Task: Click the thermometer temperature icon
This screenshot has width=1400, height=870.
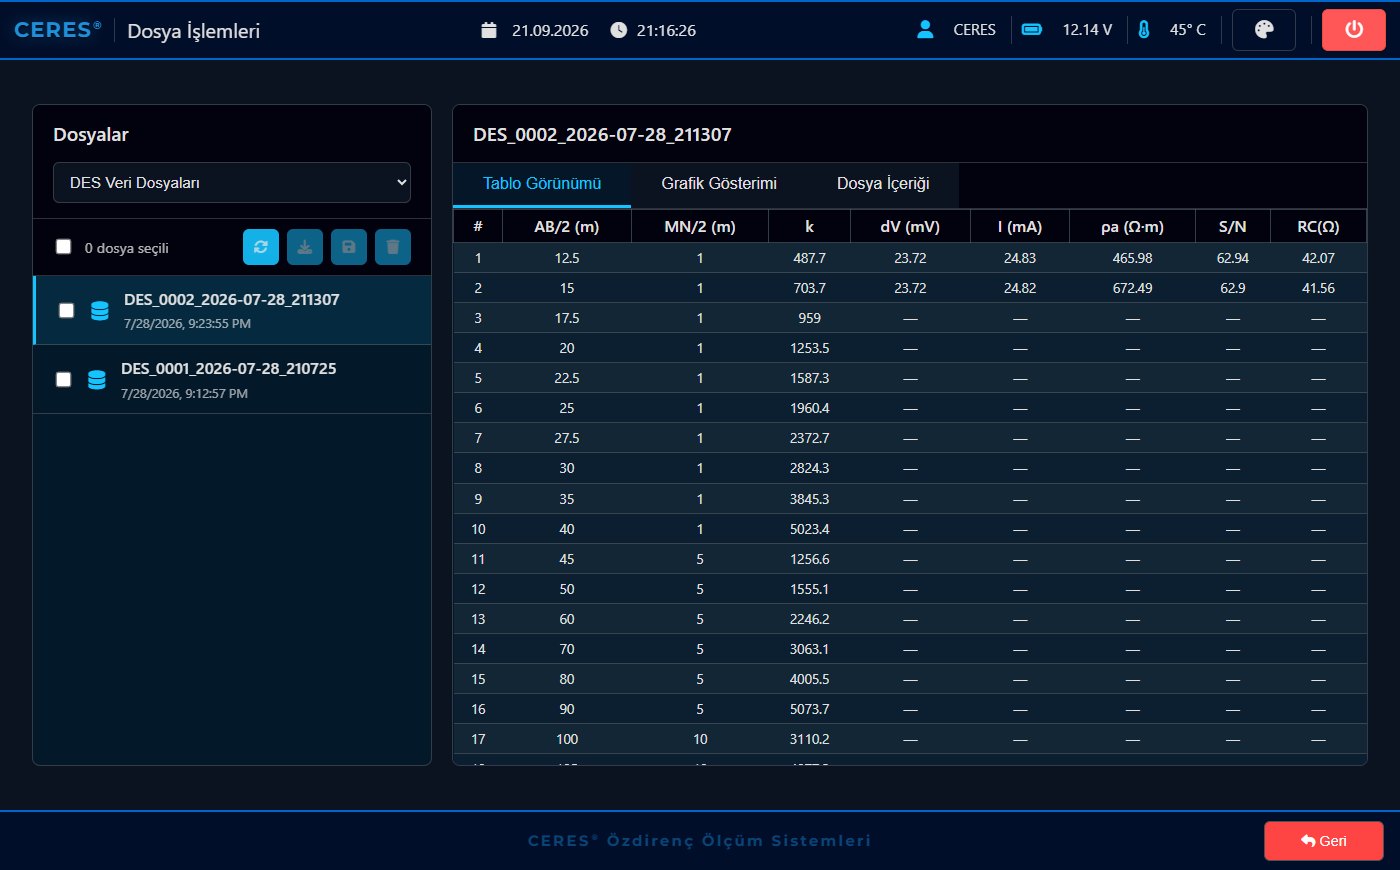Action: 1144,30
